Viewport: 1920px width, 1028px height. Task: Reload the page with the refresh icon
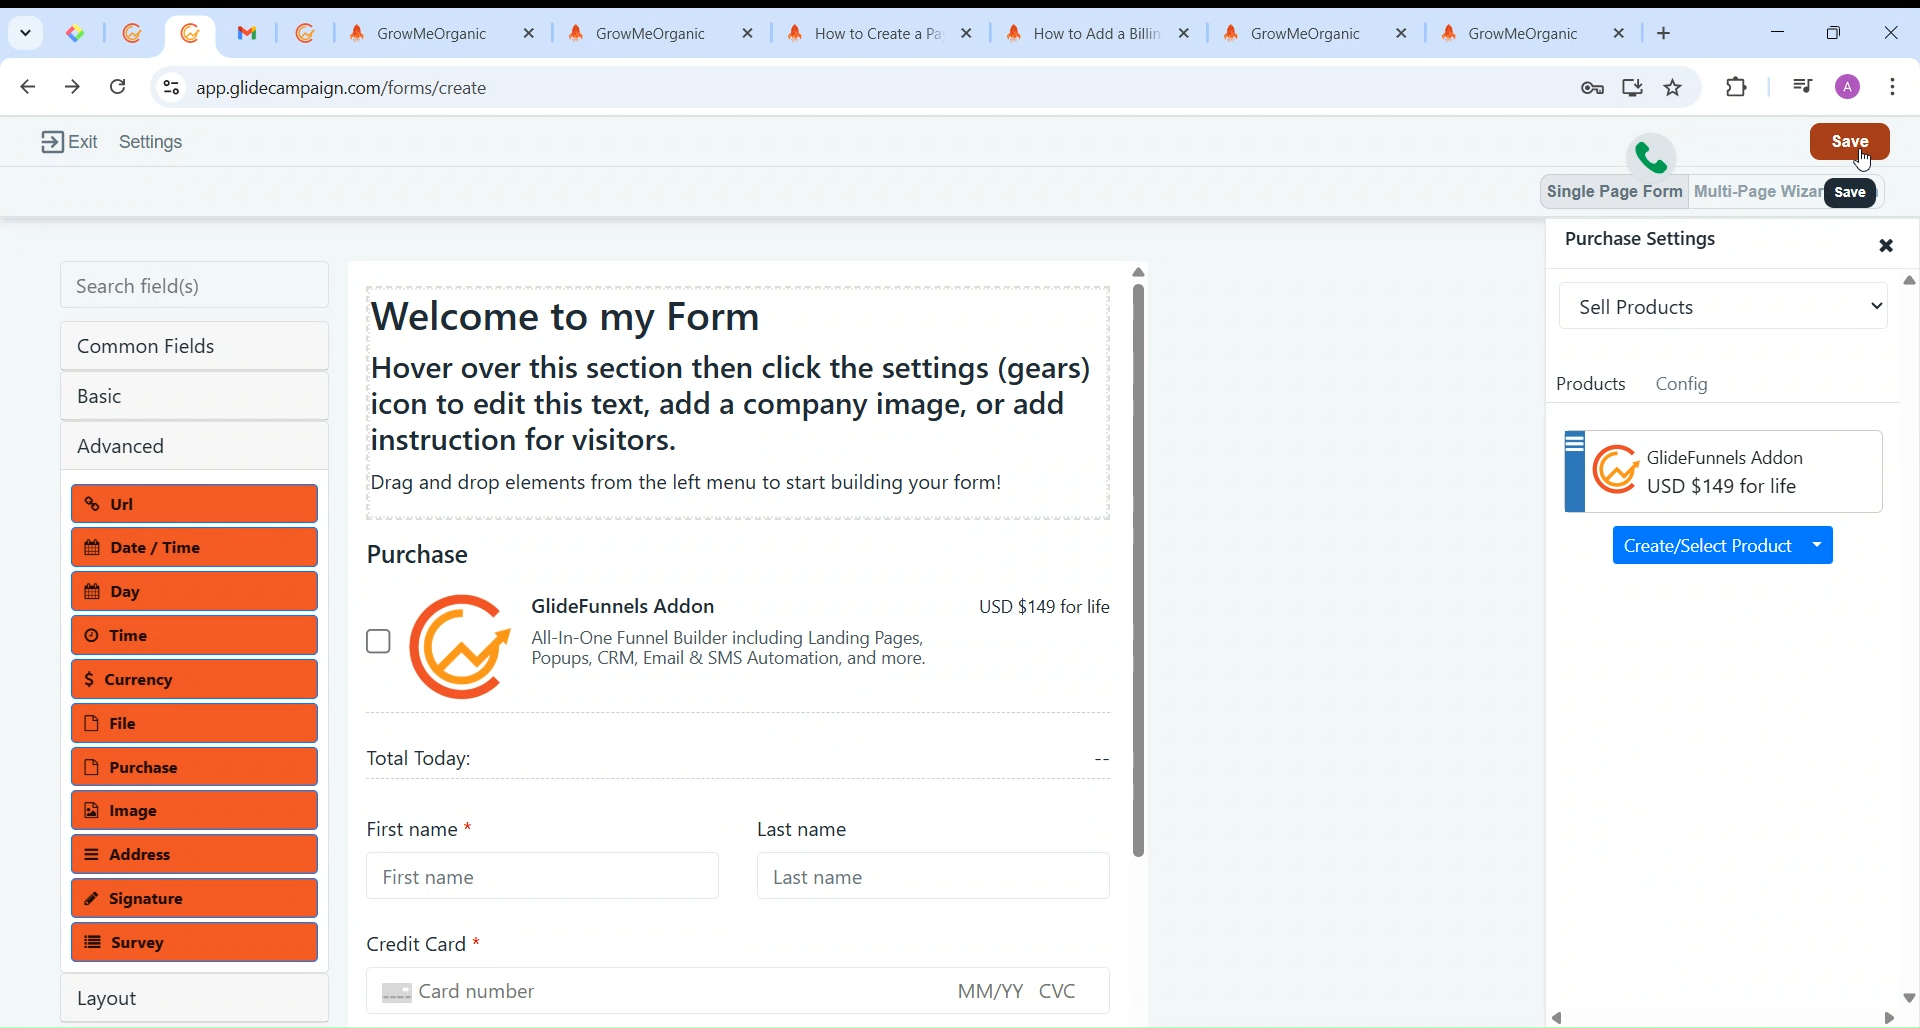tap(118, 88)
